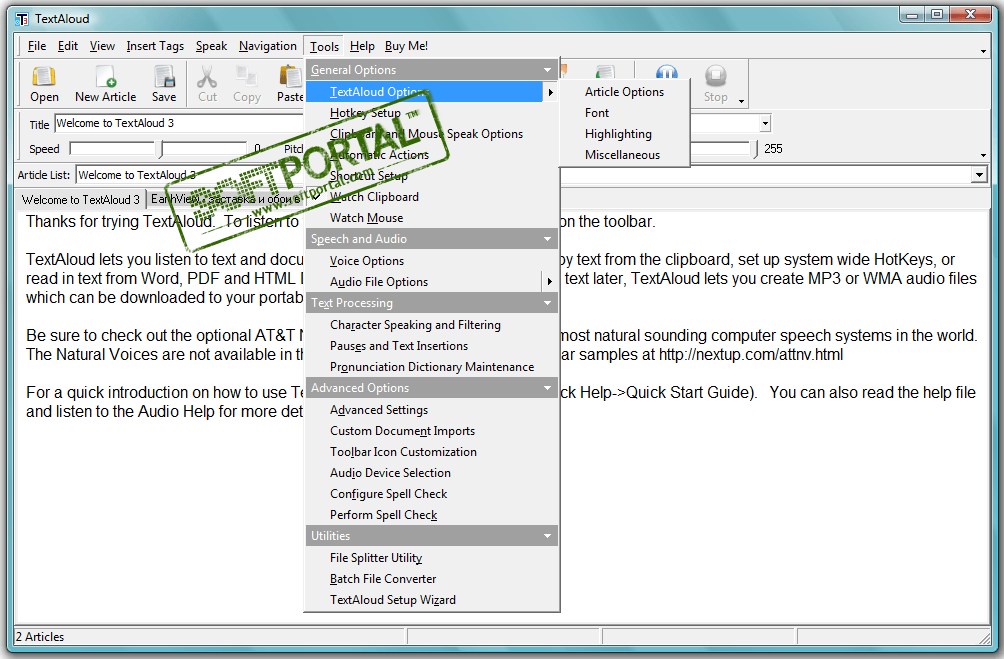
Task: Launch File Splitter Utility
Action: [x=432, y=558]
